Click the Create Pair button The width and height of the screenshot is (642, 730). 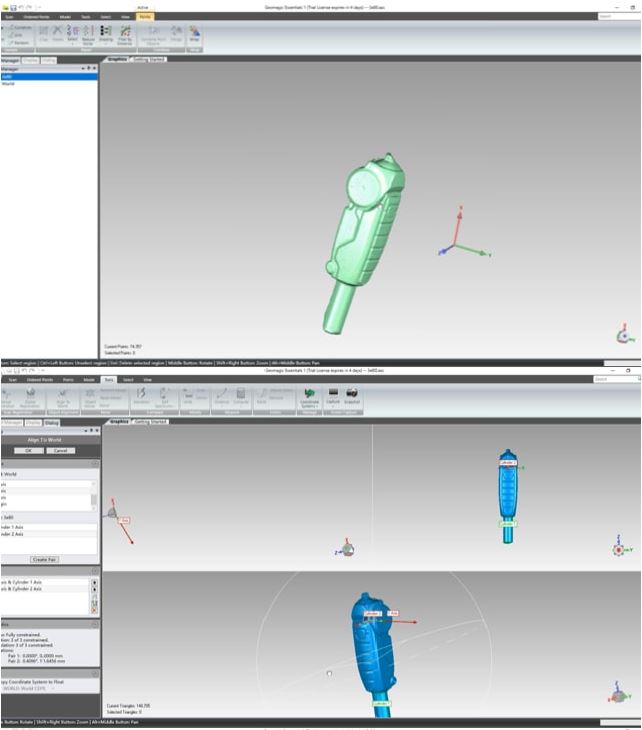coord(44,559)
